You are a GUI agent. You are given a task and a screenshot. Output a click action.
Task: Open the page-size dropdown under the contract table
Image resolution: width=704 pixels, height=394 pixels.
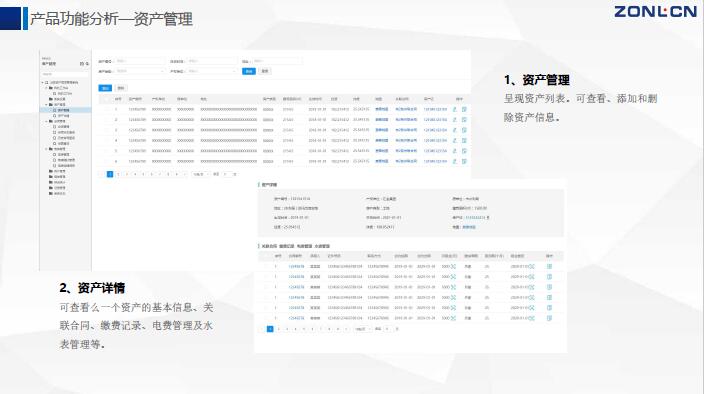[362, 329]
